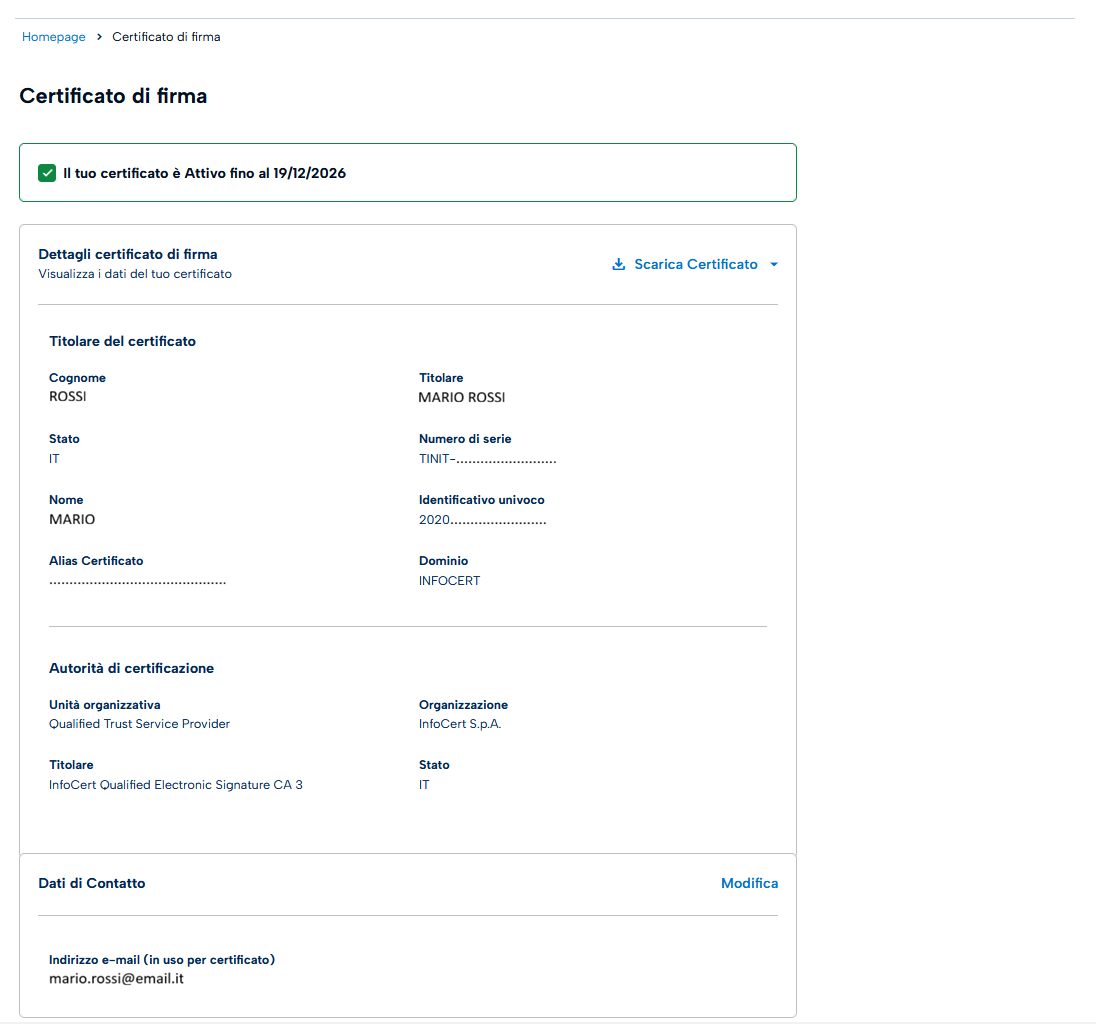Viewport: 1096px width, 1024px height.
Task: Click the certificate active until 19/12/2026 message
Action: [x=204, y=173]
